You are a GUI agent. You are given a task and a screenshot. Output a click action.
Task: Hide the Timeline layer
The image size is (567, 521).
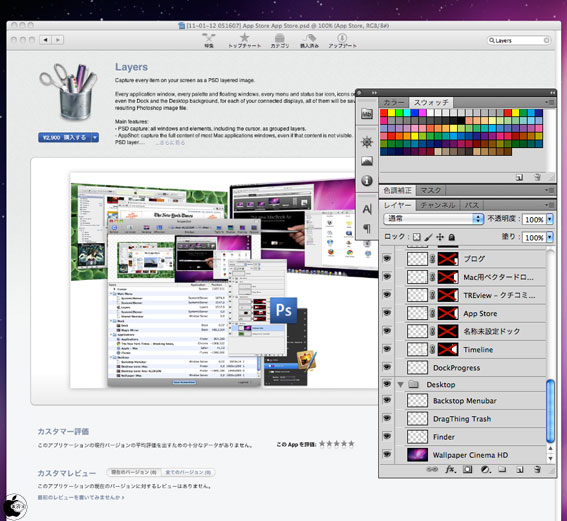point(387,349)
